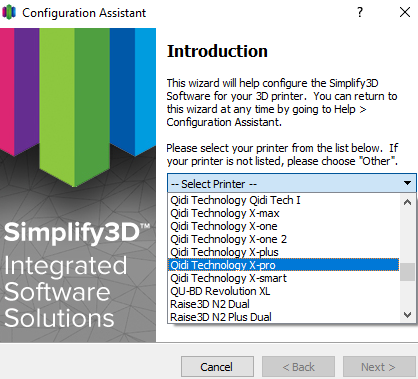Screen dimensions: 418x379
Task: Click the Next button
Action: coord(379,367)
